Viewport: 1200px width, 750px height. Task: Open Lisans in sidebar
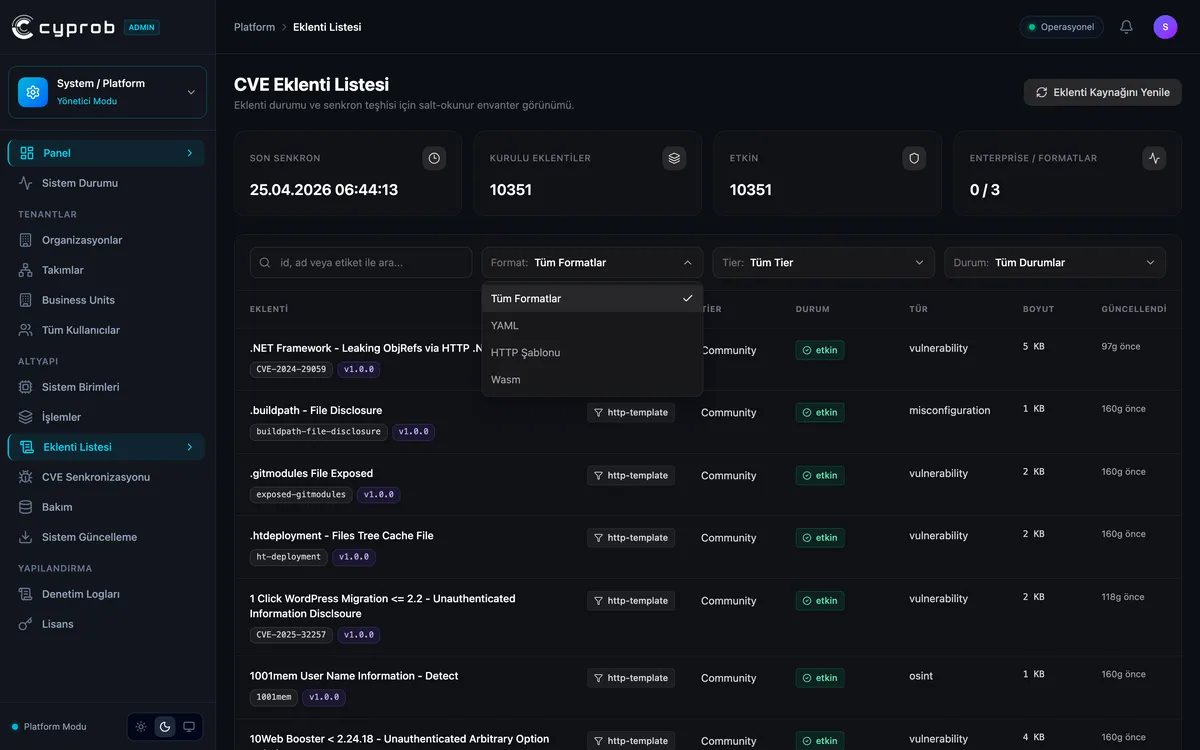pyautogui.click(x=107, y=624)
